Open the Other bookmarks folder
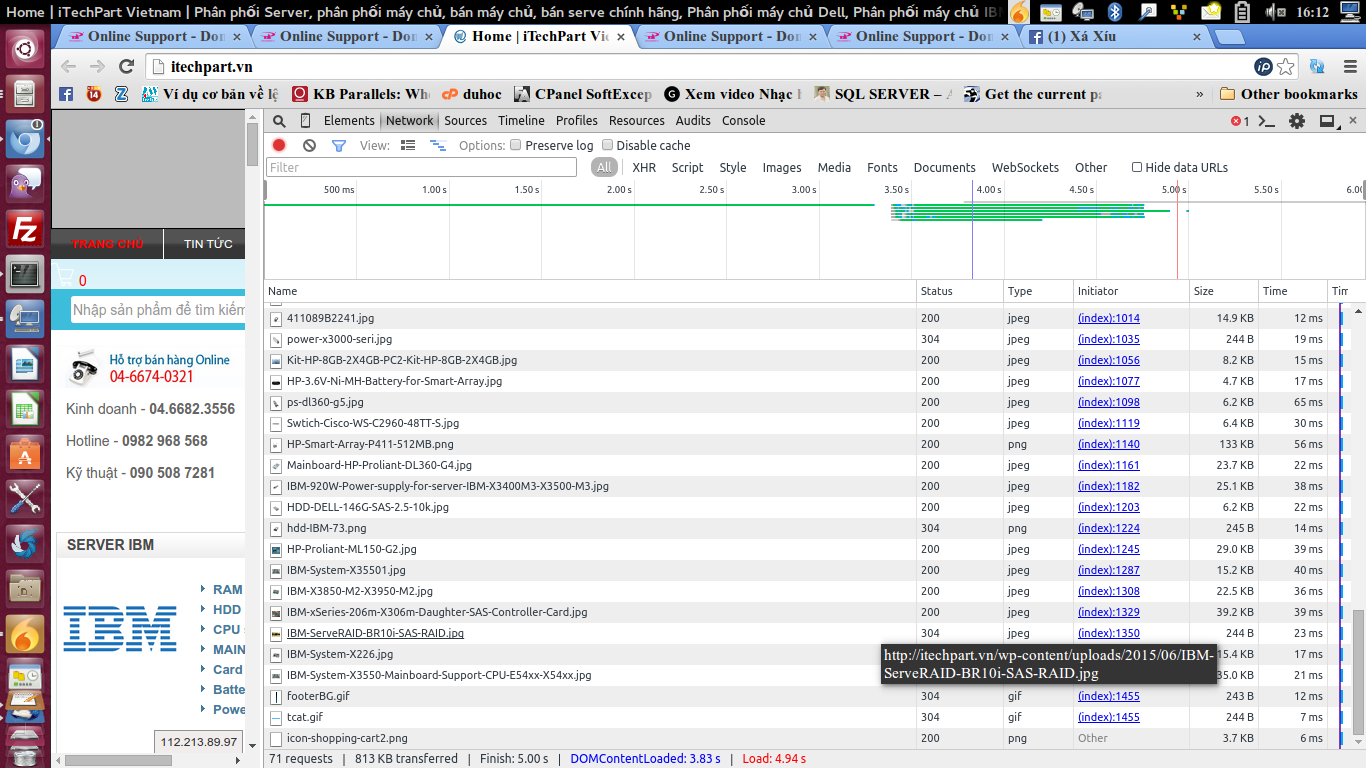The width and height of the screenshot is (1366, 768). pyautogui.click(x=1288, y=94)
